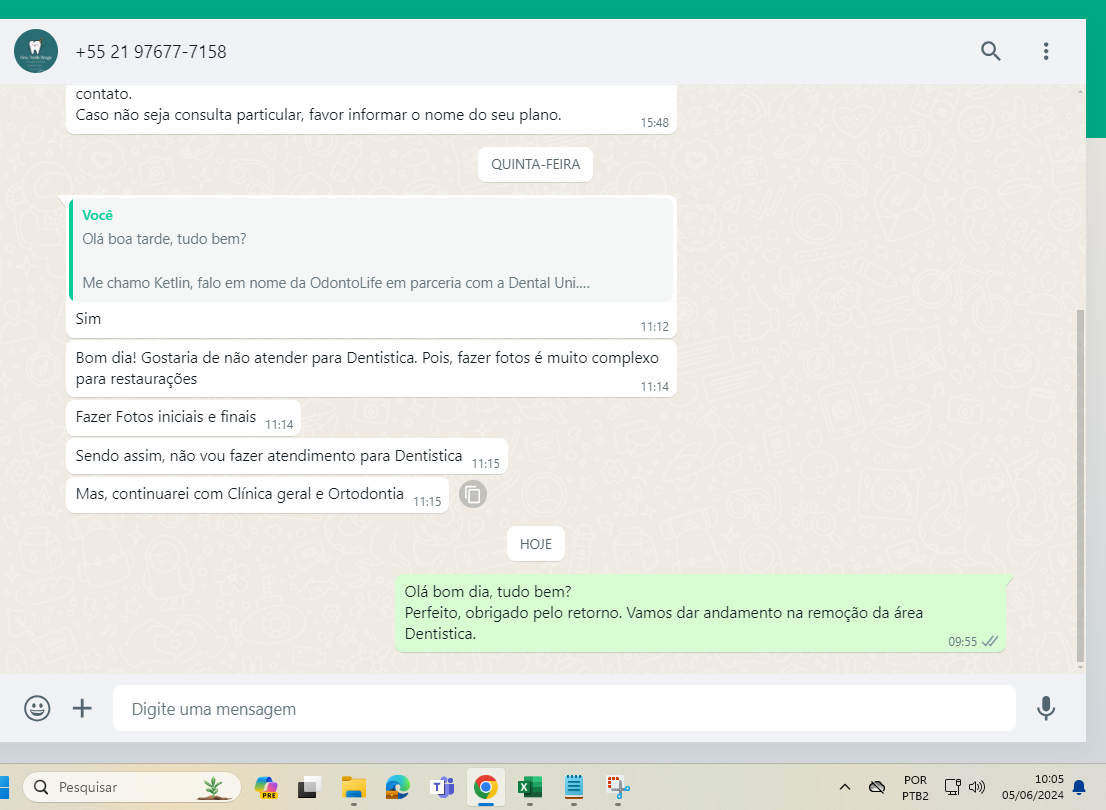Jump to the quoted 'Você' message
Screen dimensions: 1106x810
point(370,250)
